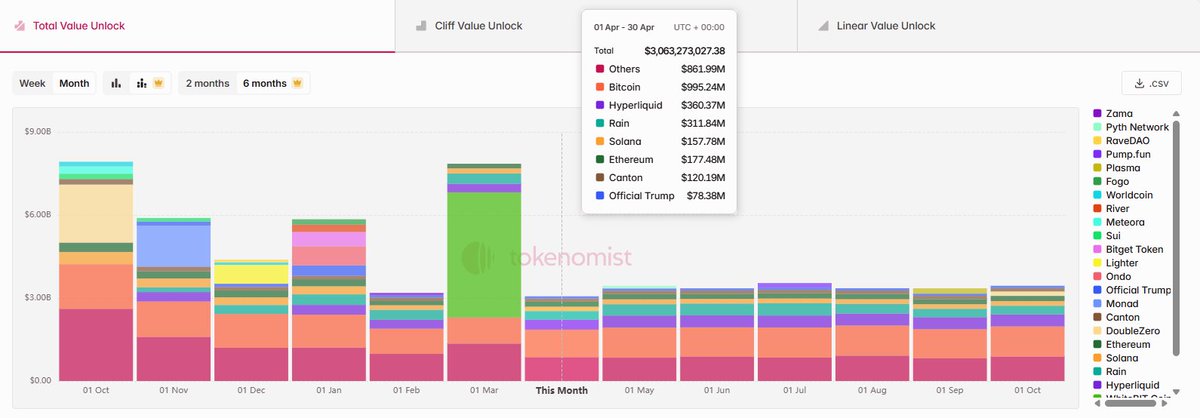Select the Week interval toggle
Image resolution: width=1200 pixels, height=418 pixels.
click(33, 83)
